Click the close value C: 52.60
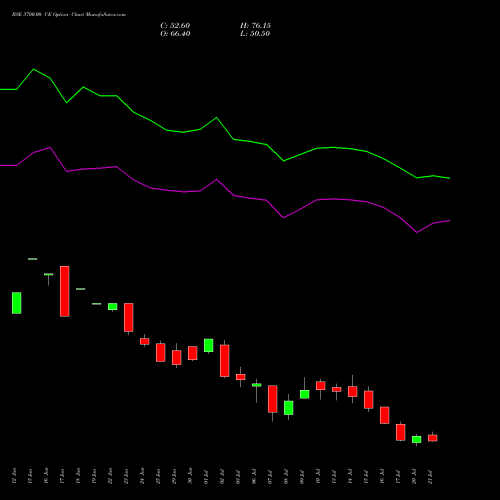Screen dimensions: 500x500 pyautogui.click(x=175, y=26)
